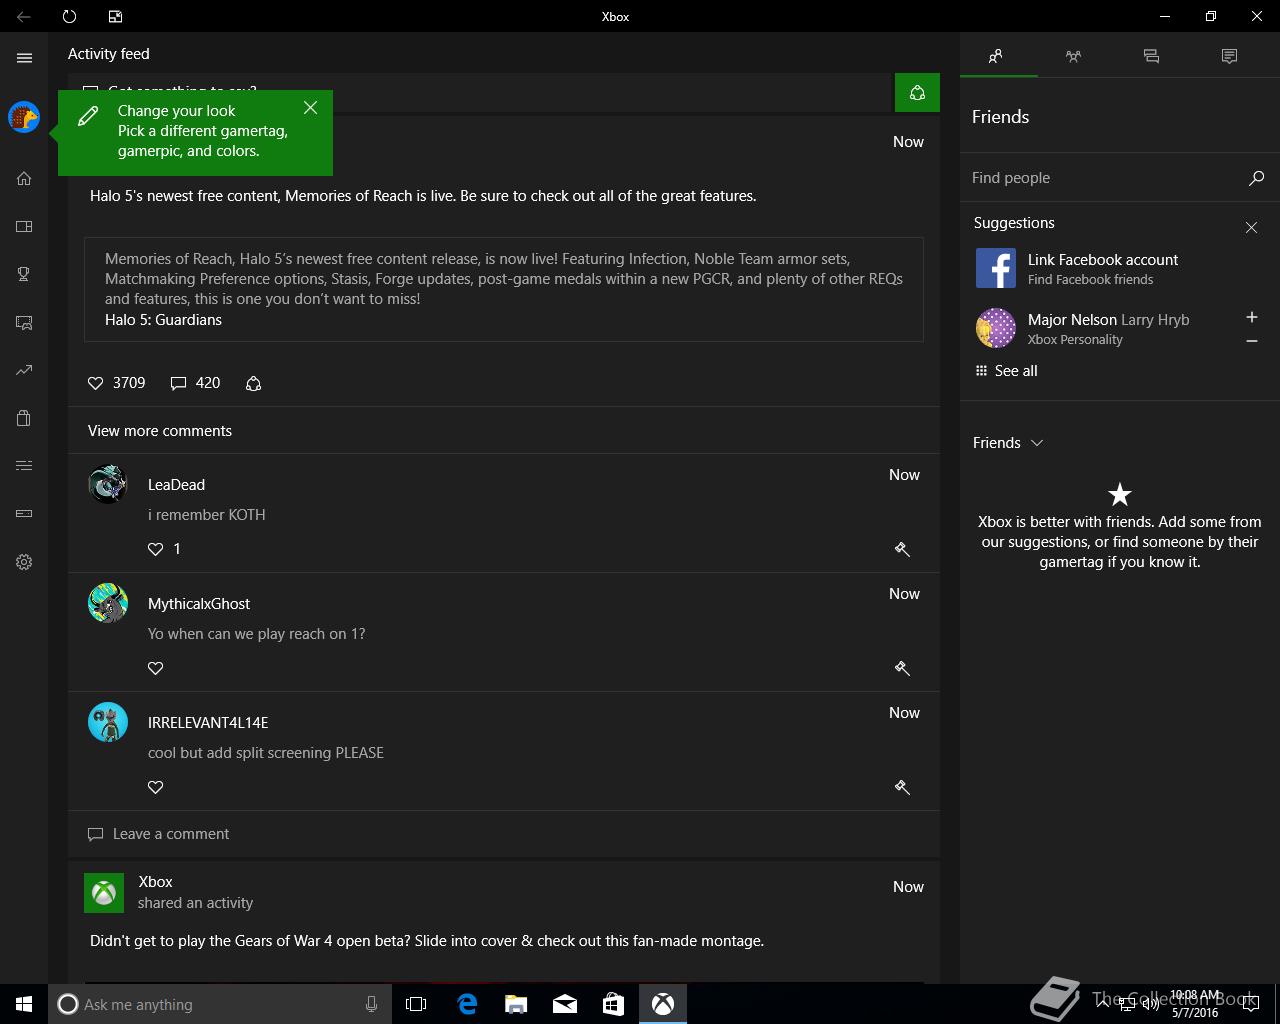
Task: Click Cortana microphone icon
Action: pyautogui.click(x=372, y=1004)
